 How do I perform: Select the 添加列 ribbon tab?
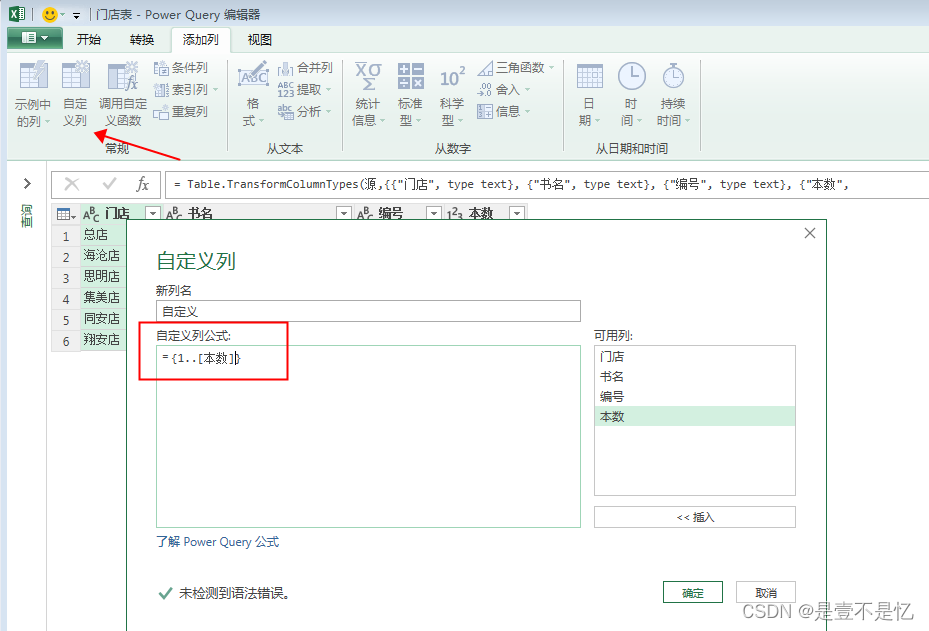200,40
